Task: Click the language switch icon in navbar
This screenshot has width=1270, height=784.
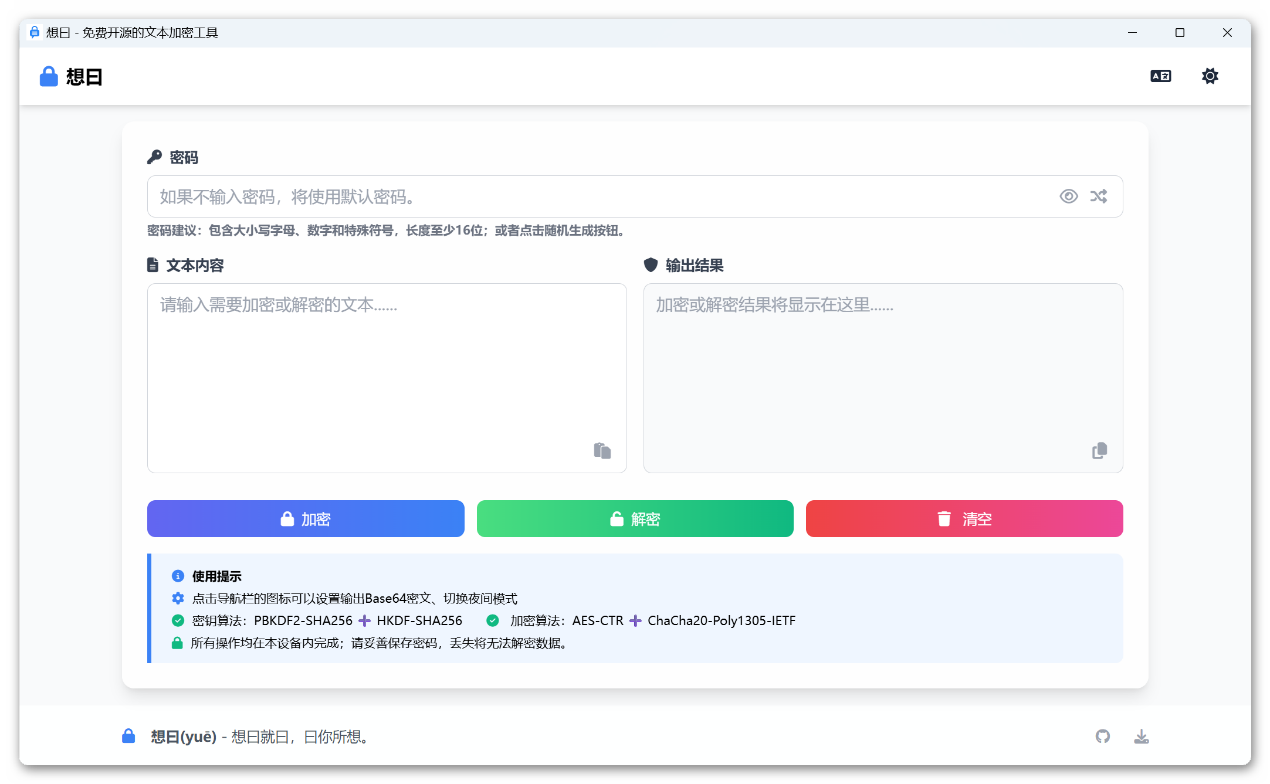Action: tap(1160, 75)
